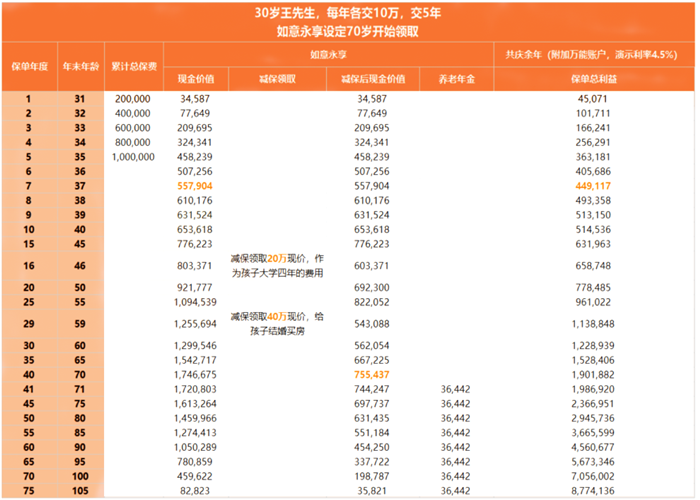Click cash value '1,720,803'

tap(195, 389)
